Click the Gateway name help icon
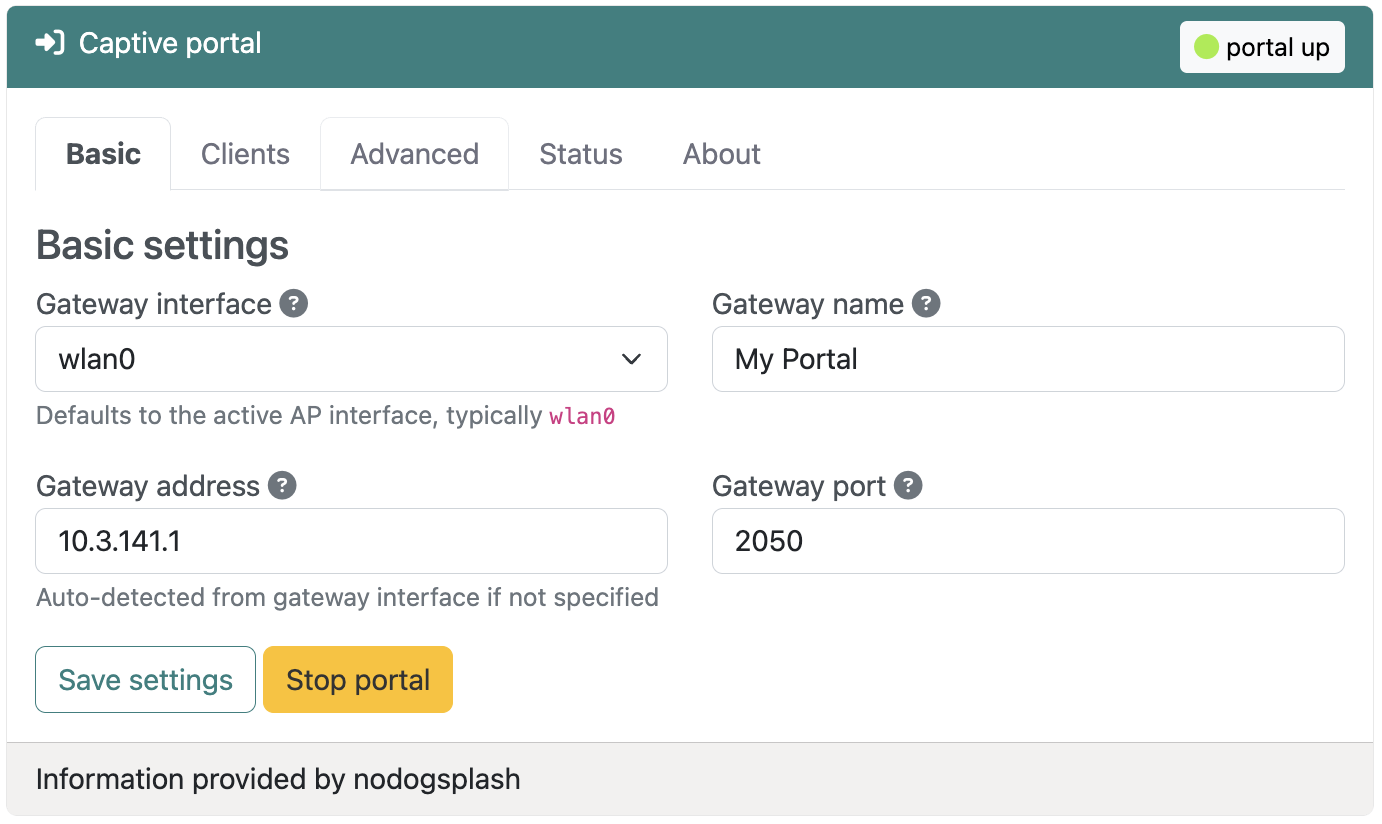1382x824 pixels. (x=926, y=304)
